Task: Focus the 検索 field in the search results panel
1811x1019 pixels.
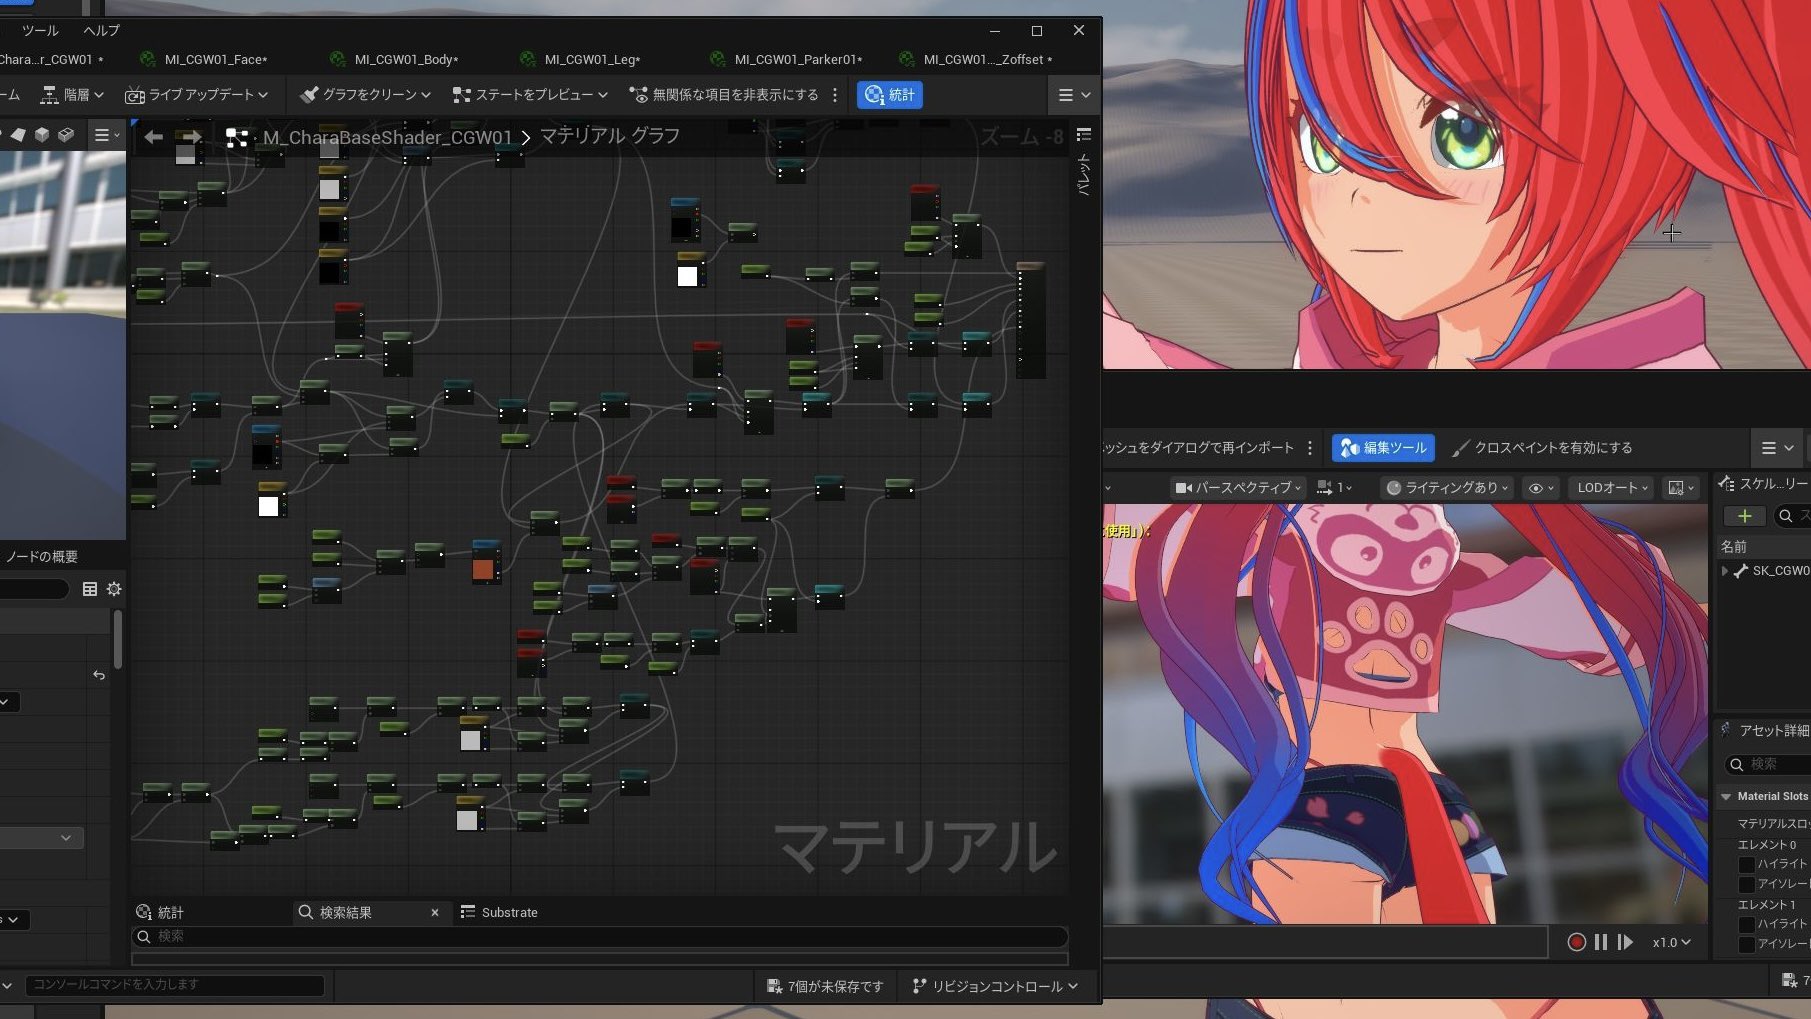Action: coord(600,936)
